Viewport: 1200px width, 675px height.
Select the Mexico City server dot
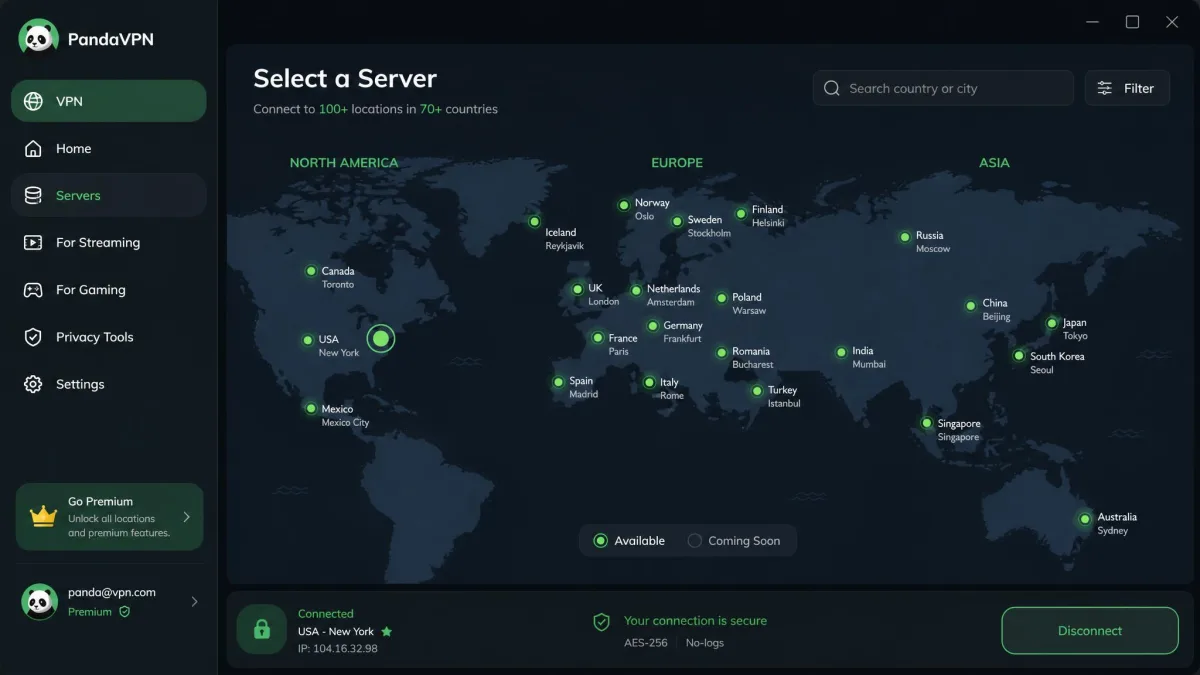[x=311, y=408]
